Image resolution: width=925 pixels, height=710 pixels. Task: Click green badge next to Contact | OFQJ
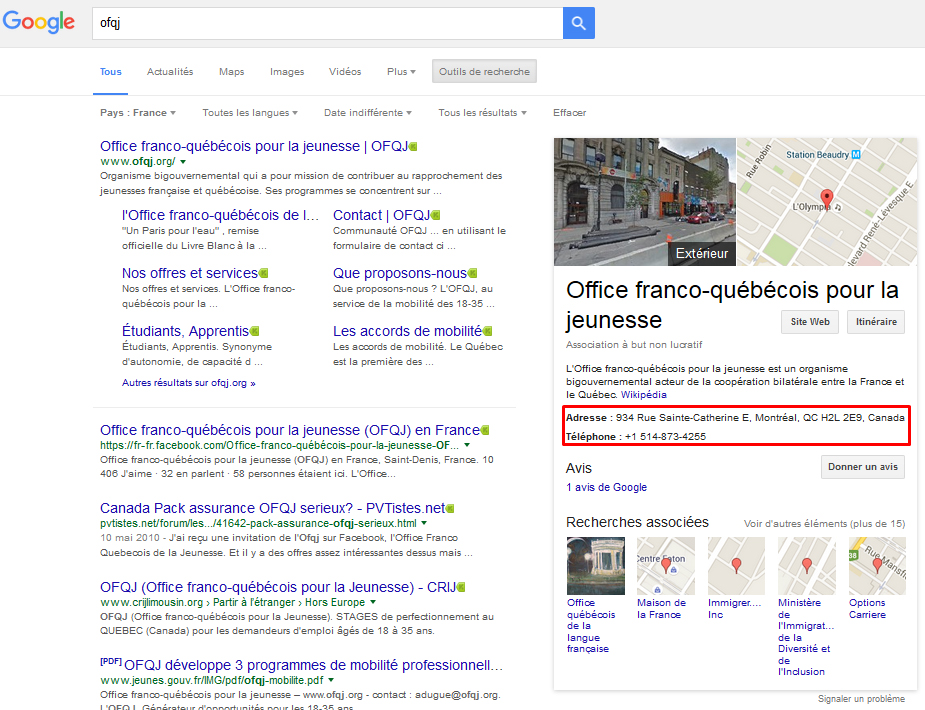[x=435, y=215]
